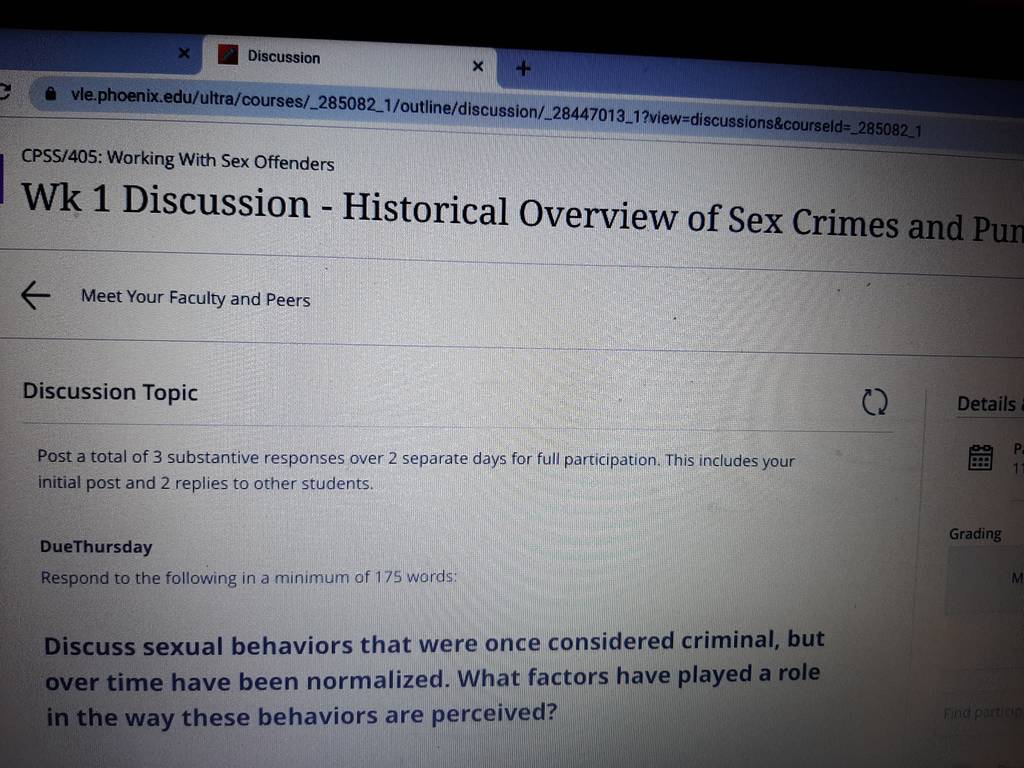Click 'Post a total of 3 substantive responses' text
Screen dimensions: 1024x768
[x=416, y=471]
